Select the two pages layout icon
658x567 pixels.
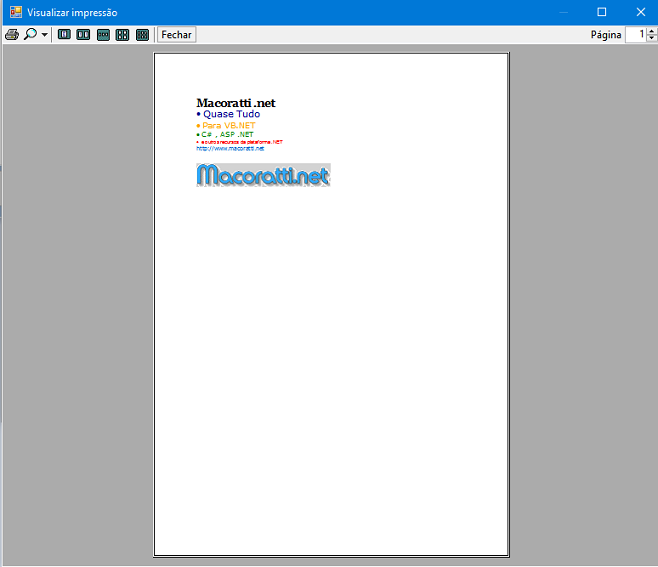click(x=83, y=34)
